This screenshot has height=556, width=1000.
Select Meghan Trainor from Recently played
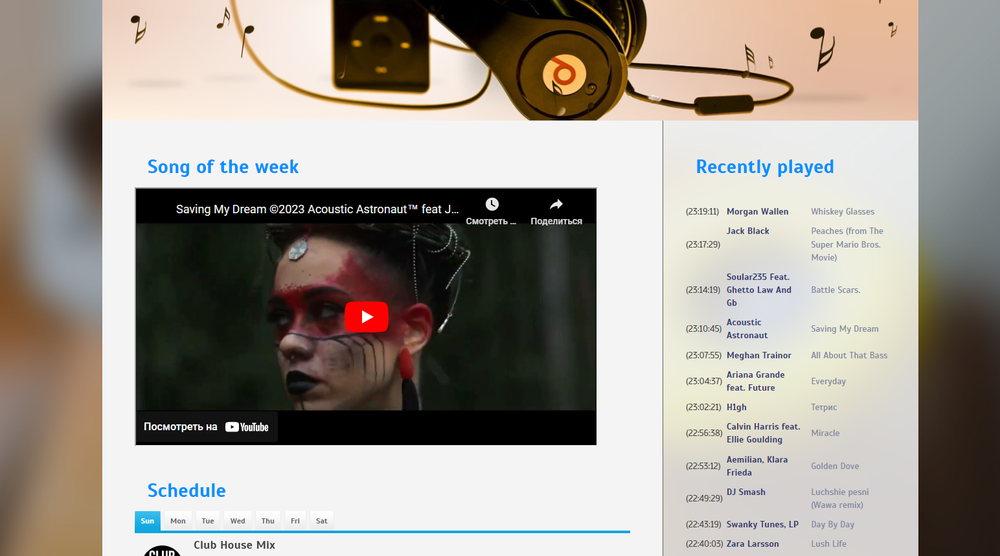[758, 356]
